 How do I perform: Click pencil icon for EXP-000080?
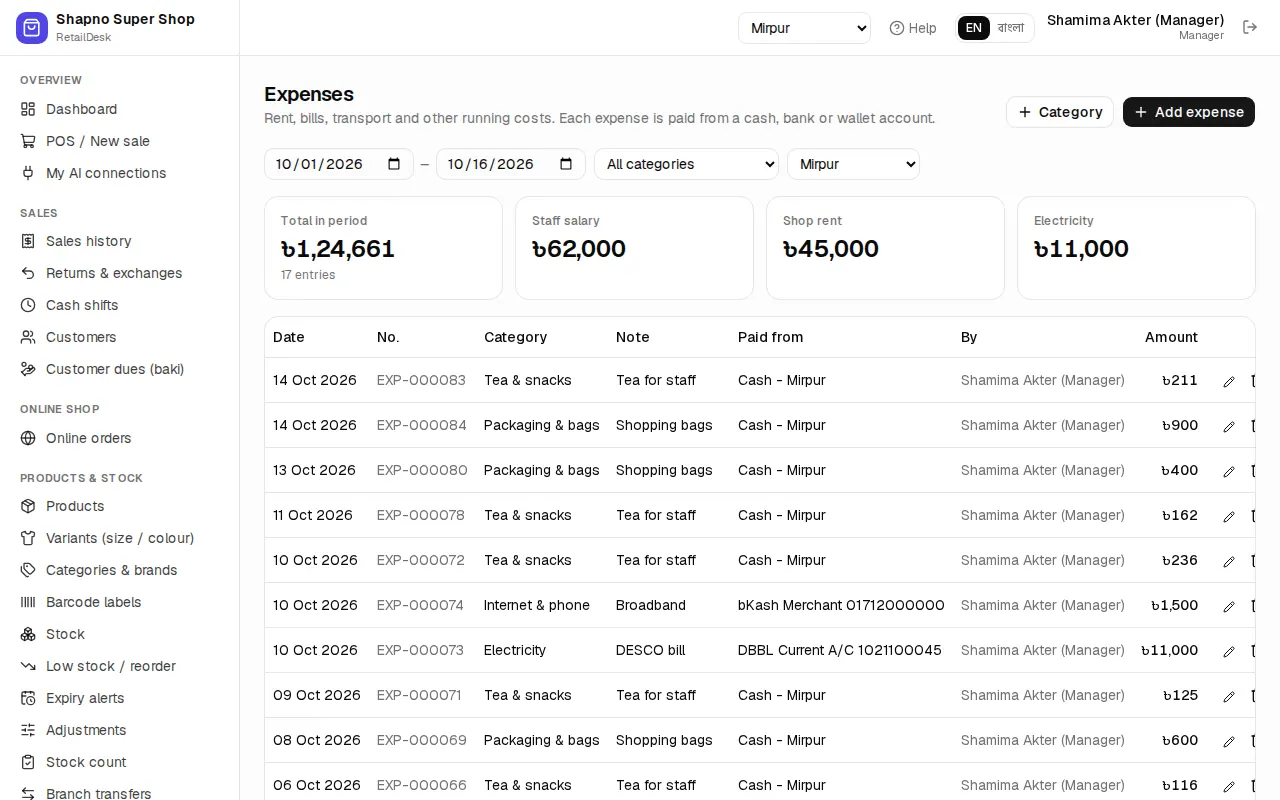point(1229,471)
